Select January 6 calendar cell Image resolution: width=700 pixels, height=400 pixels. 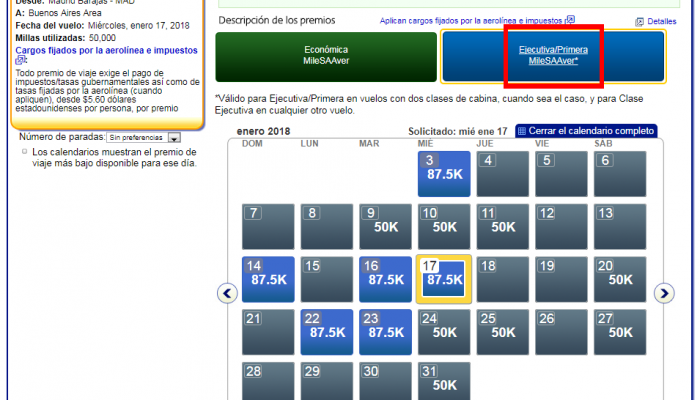click(x=620, y=174)
